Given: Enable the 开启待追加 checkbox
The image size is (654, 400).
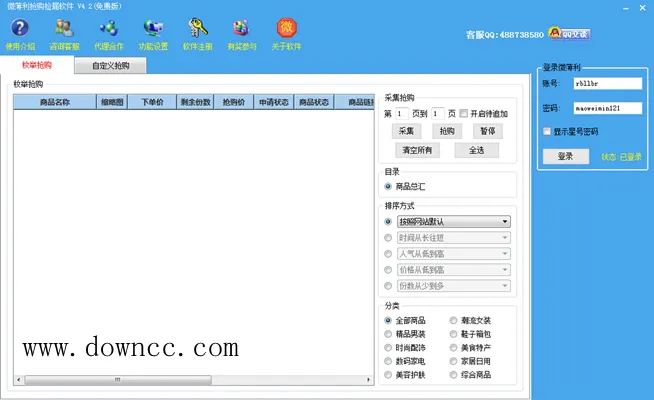Looking at the screenshot, I should pyautogui.click(x=463, y=113).
